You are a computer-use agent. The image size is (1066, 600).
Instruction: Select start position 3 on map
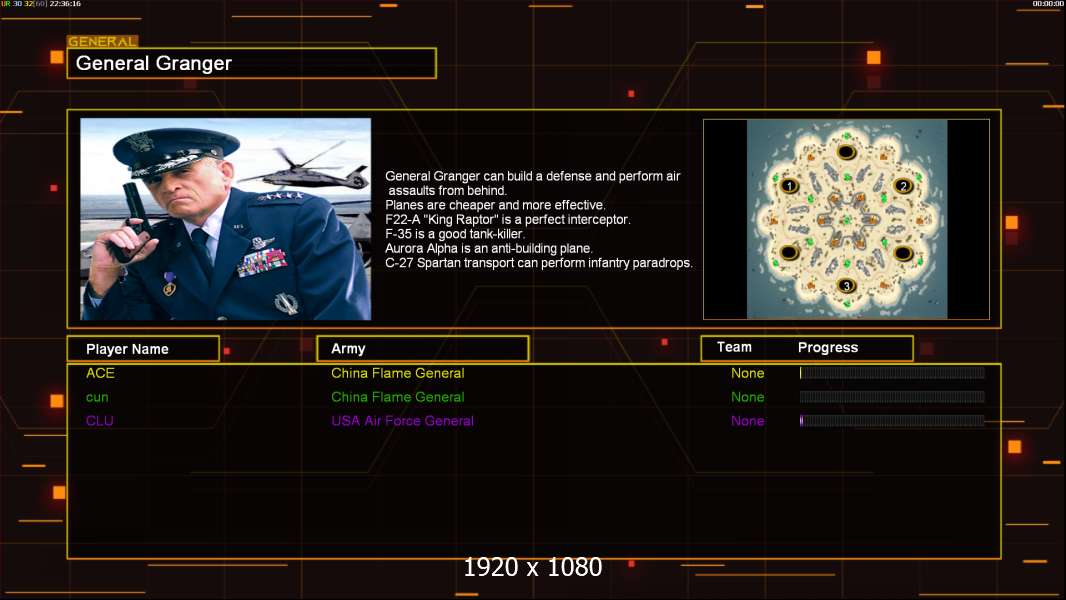tap(846, 285)
